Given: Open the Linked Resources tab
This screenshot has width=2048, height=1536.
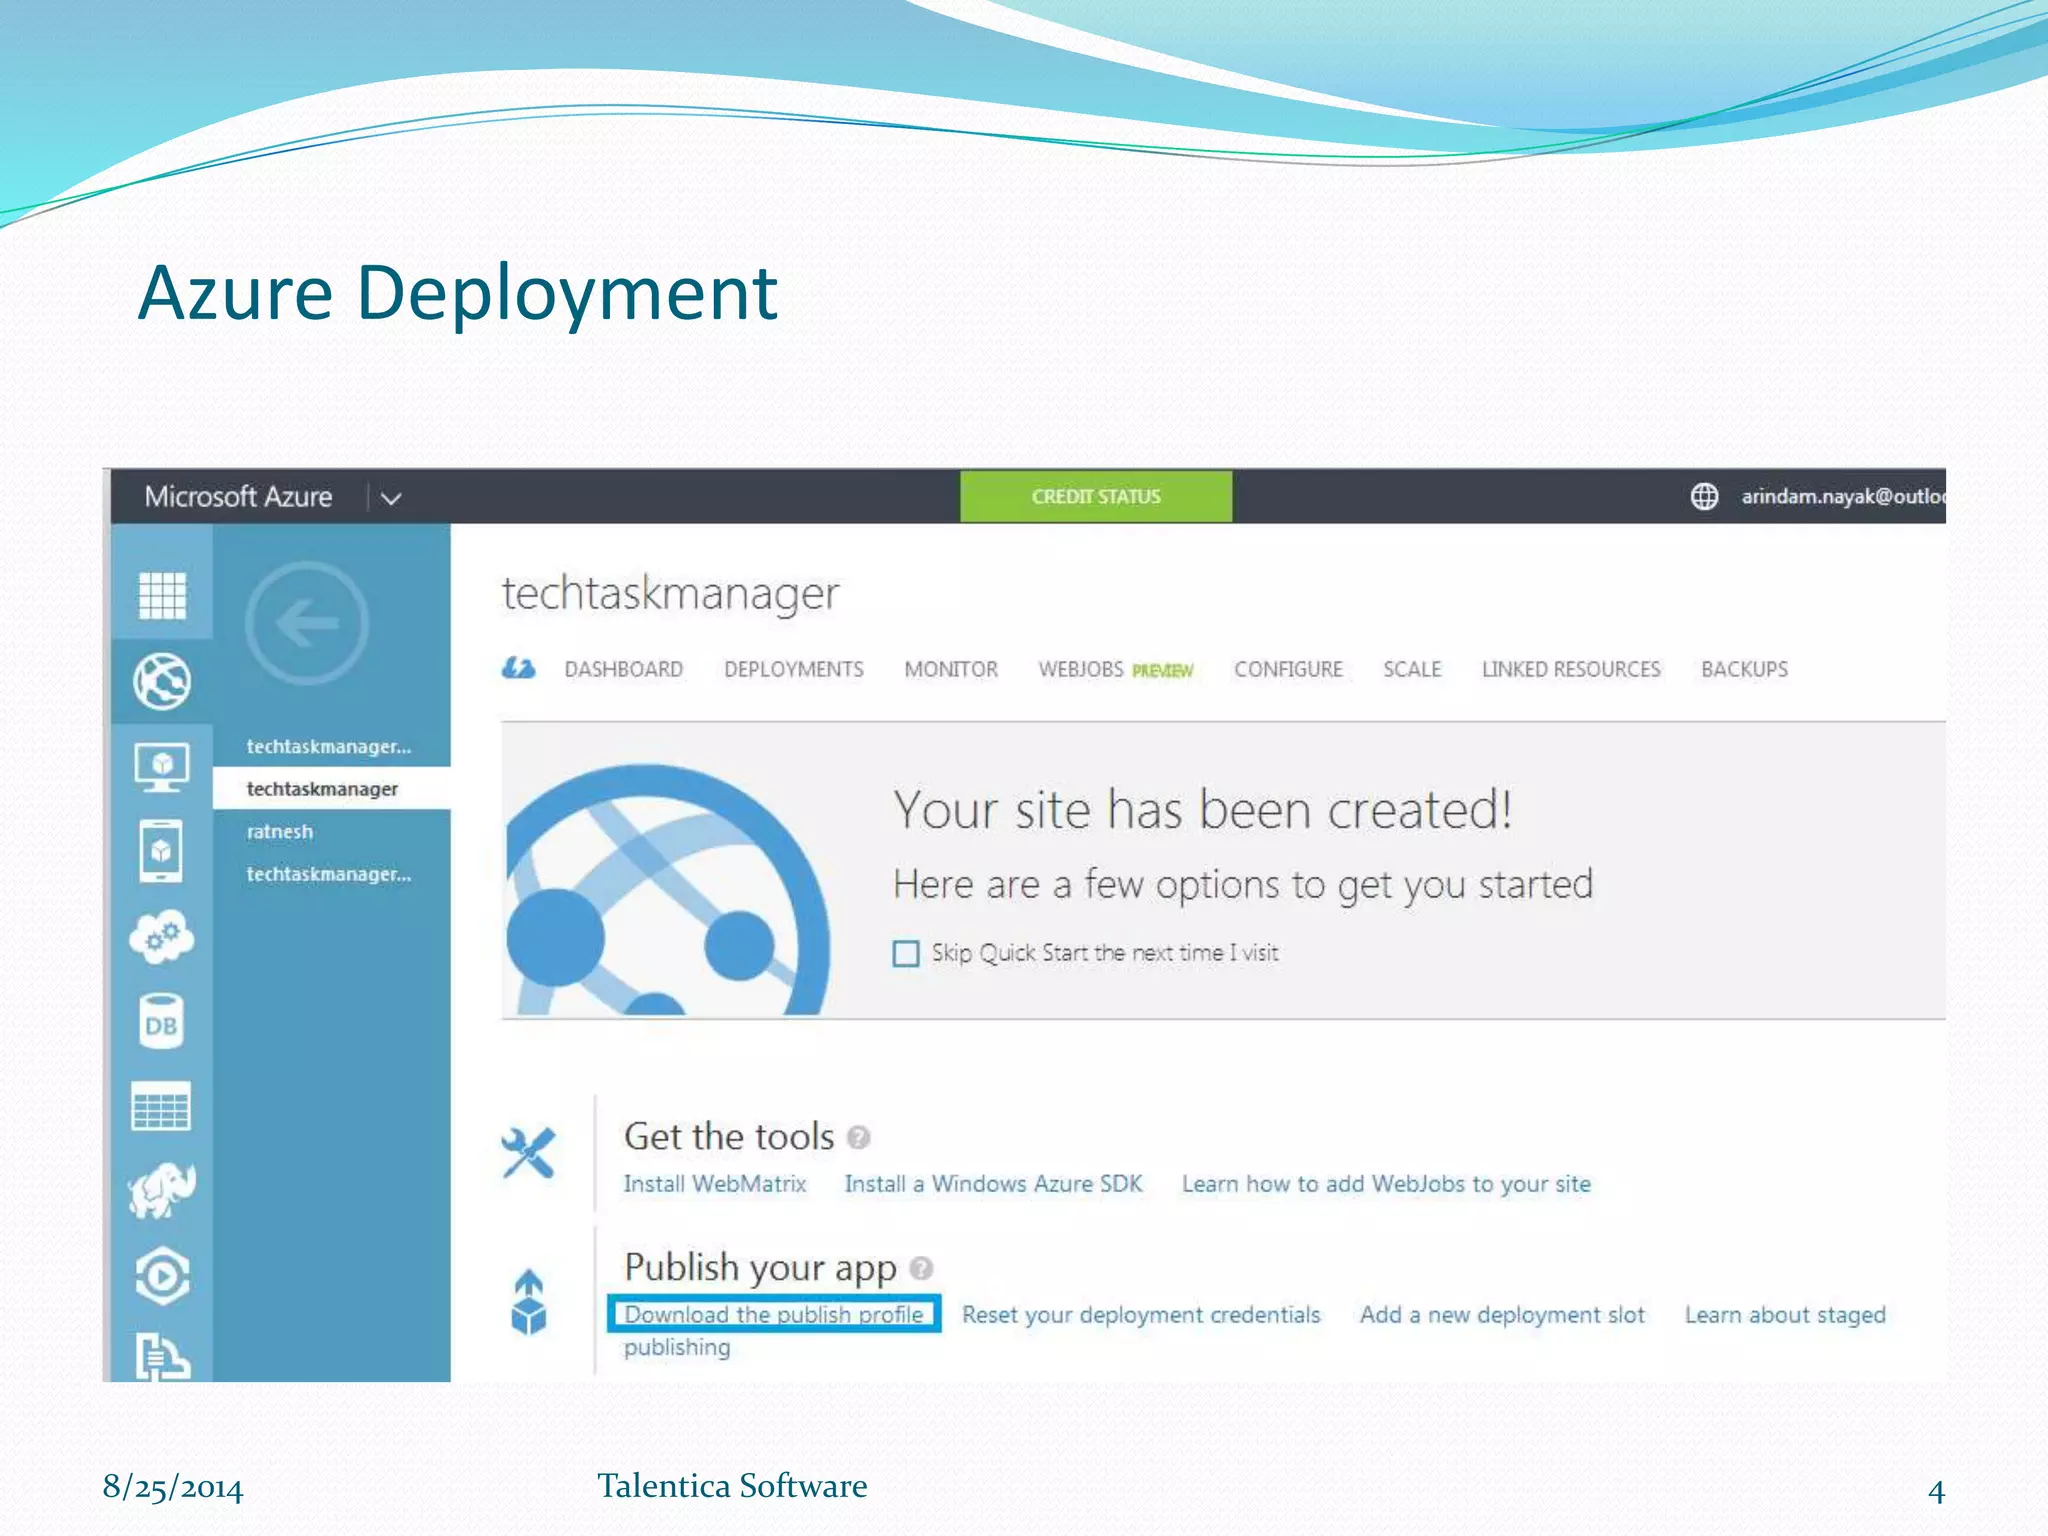Looking at the screenshot, I should 1571,669.
